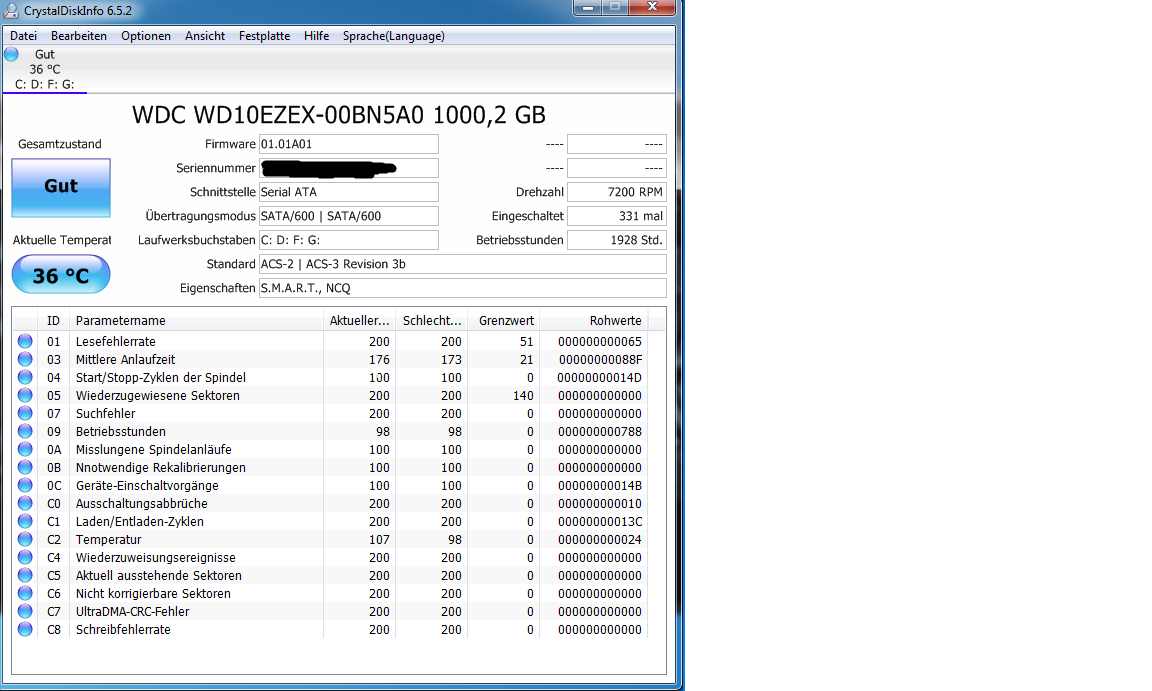Click the Rohwerte column header

[x=594, y=321]
